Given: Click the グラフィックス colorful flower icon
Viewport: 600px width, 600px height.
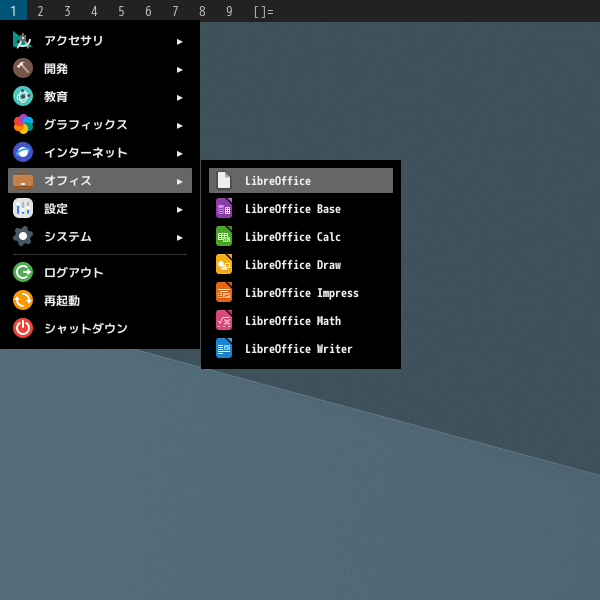Looking at the screenshot, I should point(23,124).
